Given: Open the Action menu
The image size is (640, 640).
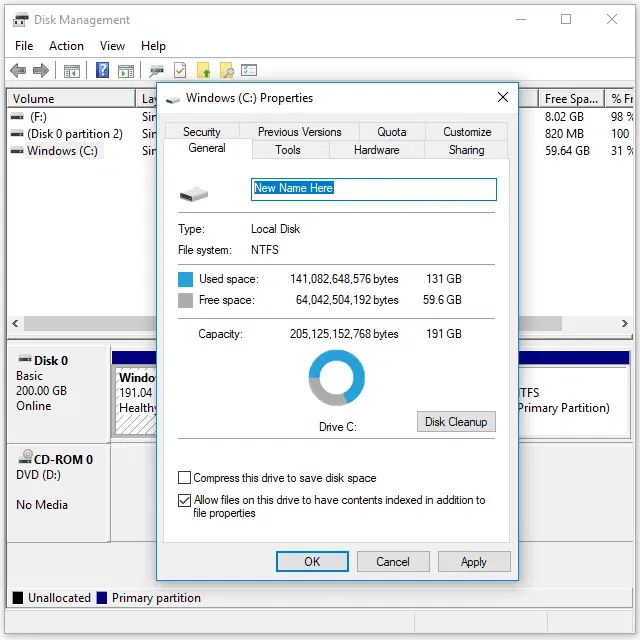Looking at the screenshot, I should (x=66, y=45).
